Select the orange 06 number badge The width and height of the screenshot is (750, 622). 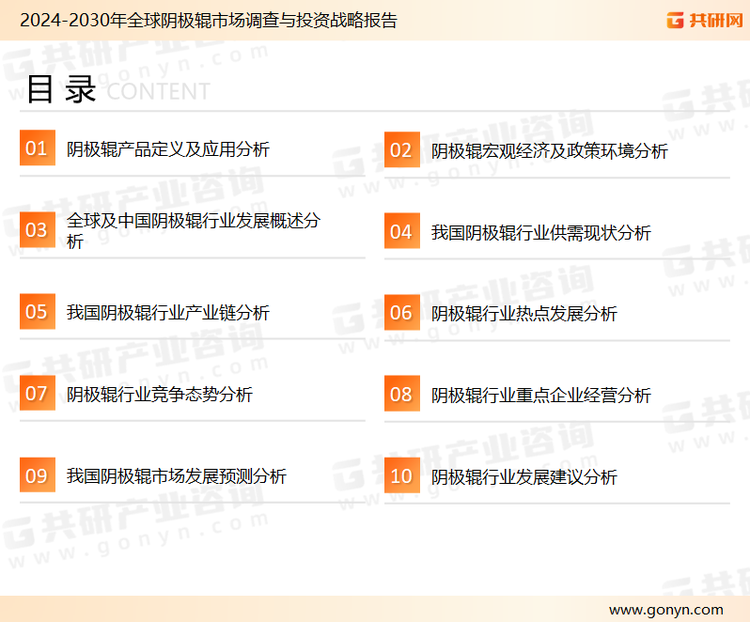click(x=402, y=312)
